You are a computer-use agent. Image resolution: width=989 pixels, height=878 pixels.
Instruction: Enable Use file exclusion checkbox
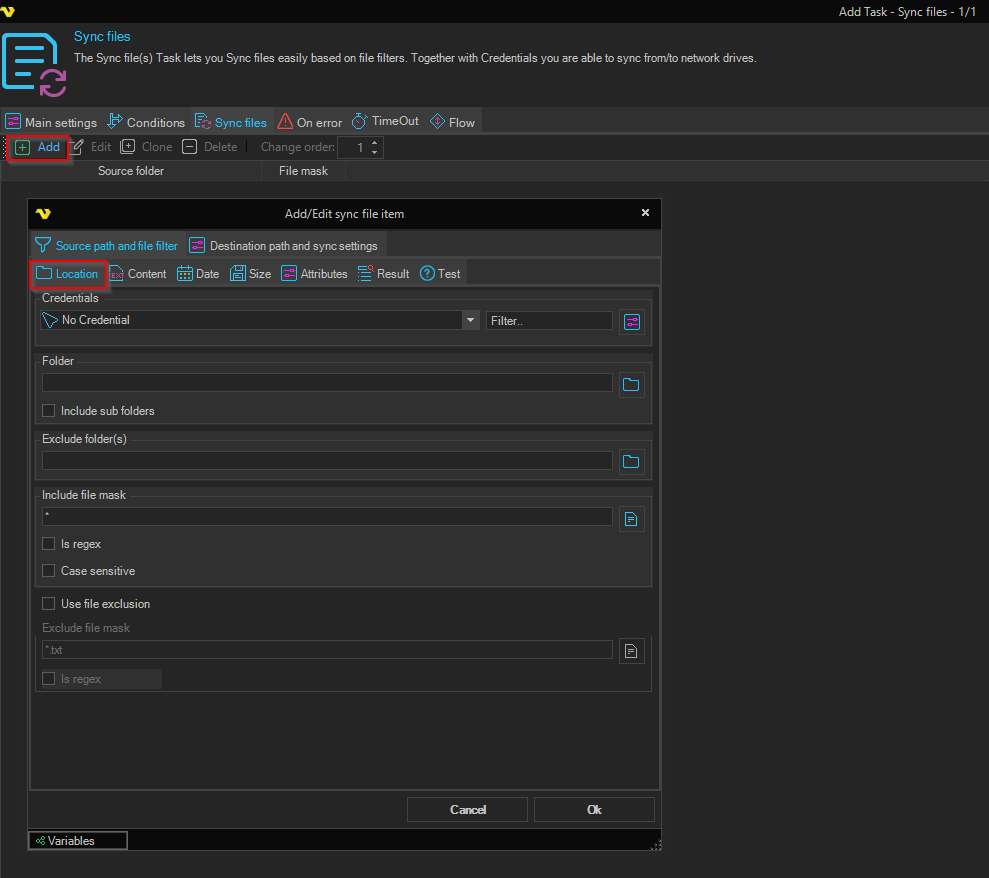tap(49, 604)
